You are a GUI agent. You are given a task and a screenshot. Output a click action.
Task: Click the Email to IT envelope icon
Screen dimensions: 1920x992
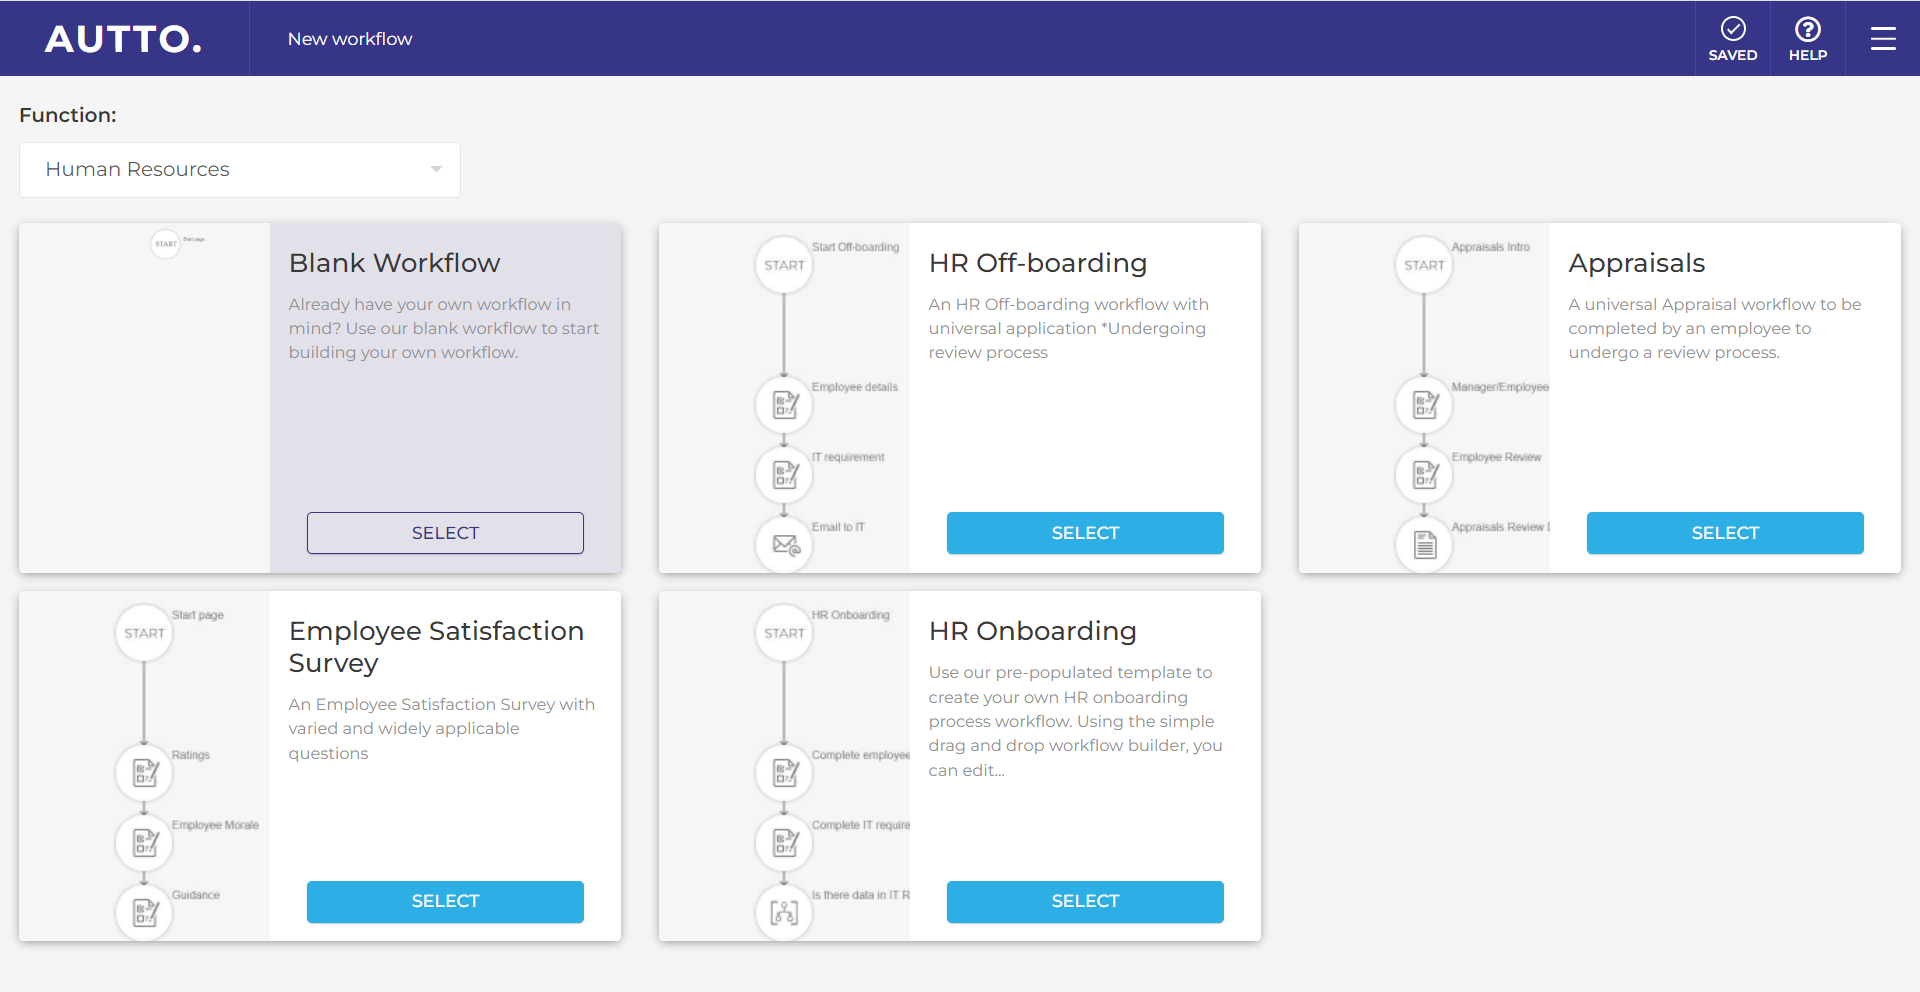(x=785, y=545)
